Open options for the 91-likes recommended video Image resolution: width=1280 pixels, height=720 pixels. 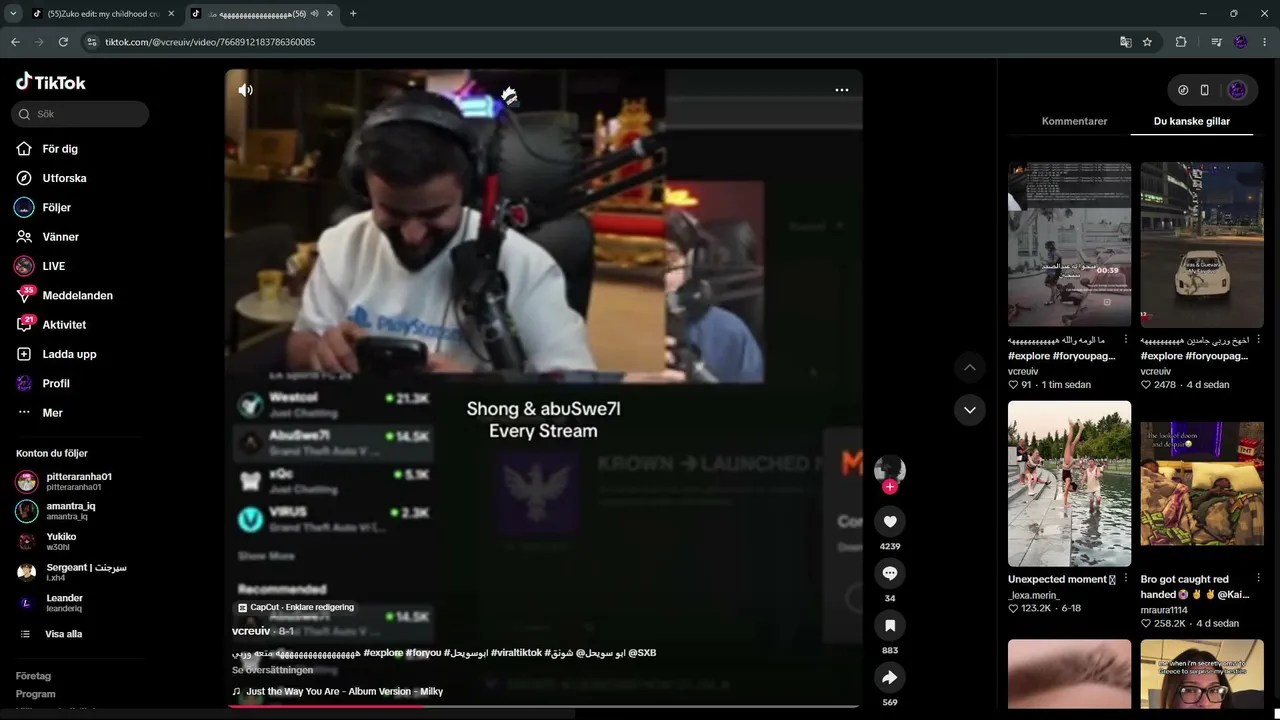(1126, 340)
